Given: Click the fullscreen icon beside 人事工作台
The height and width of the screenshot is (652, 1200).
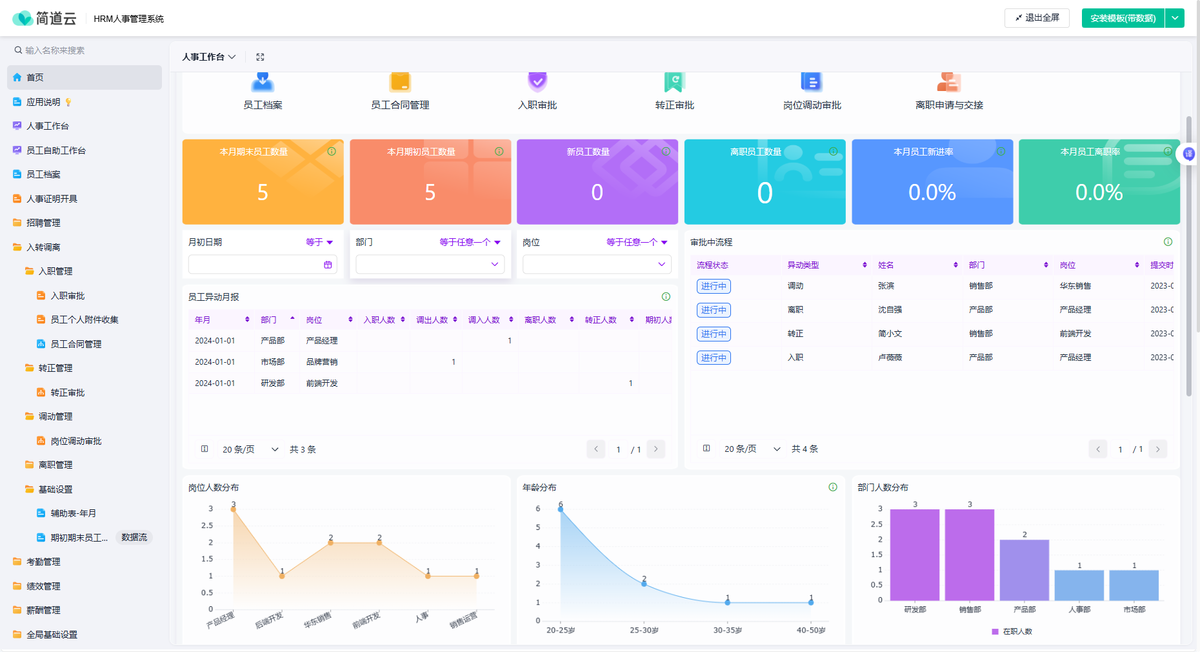Looking at the screenshot, I should (260, 57).
